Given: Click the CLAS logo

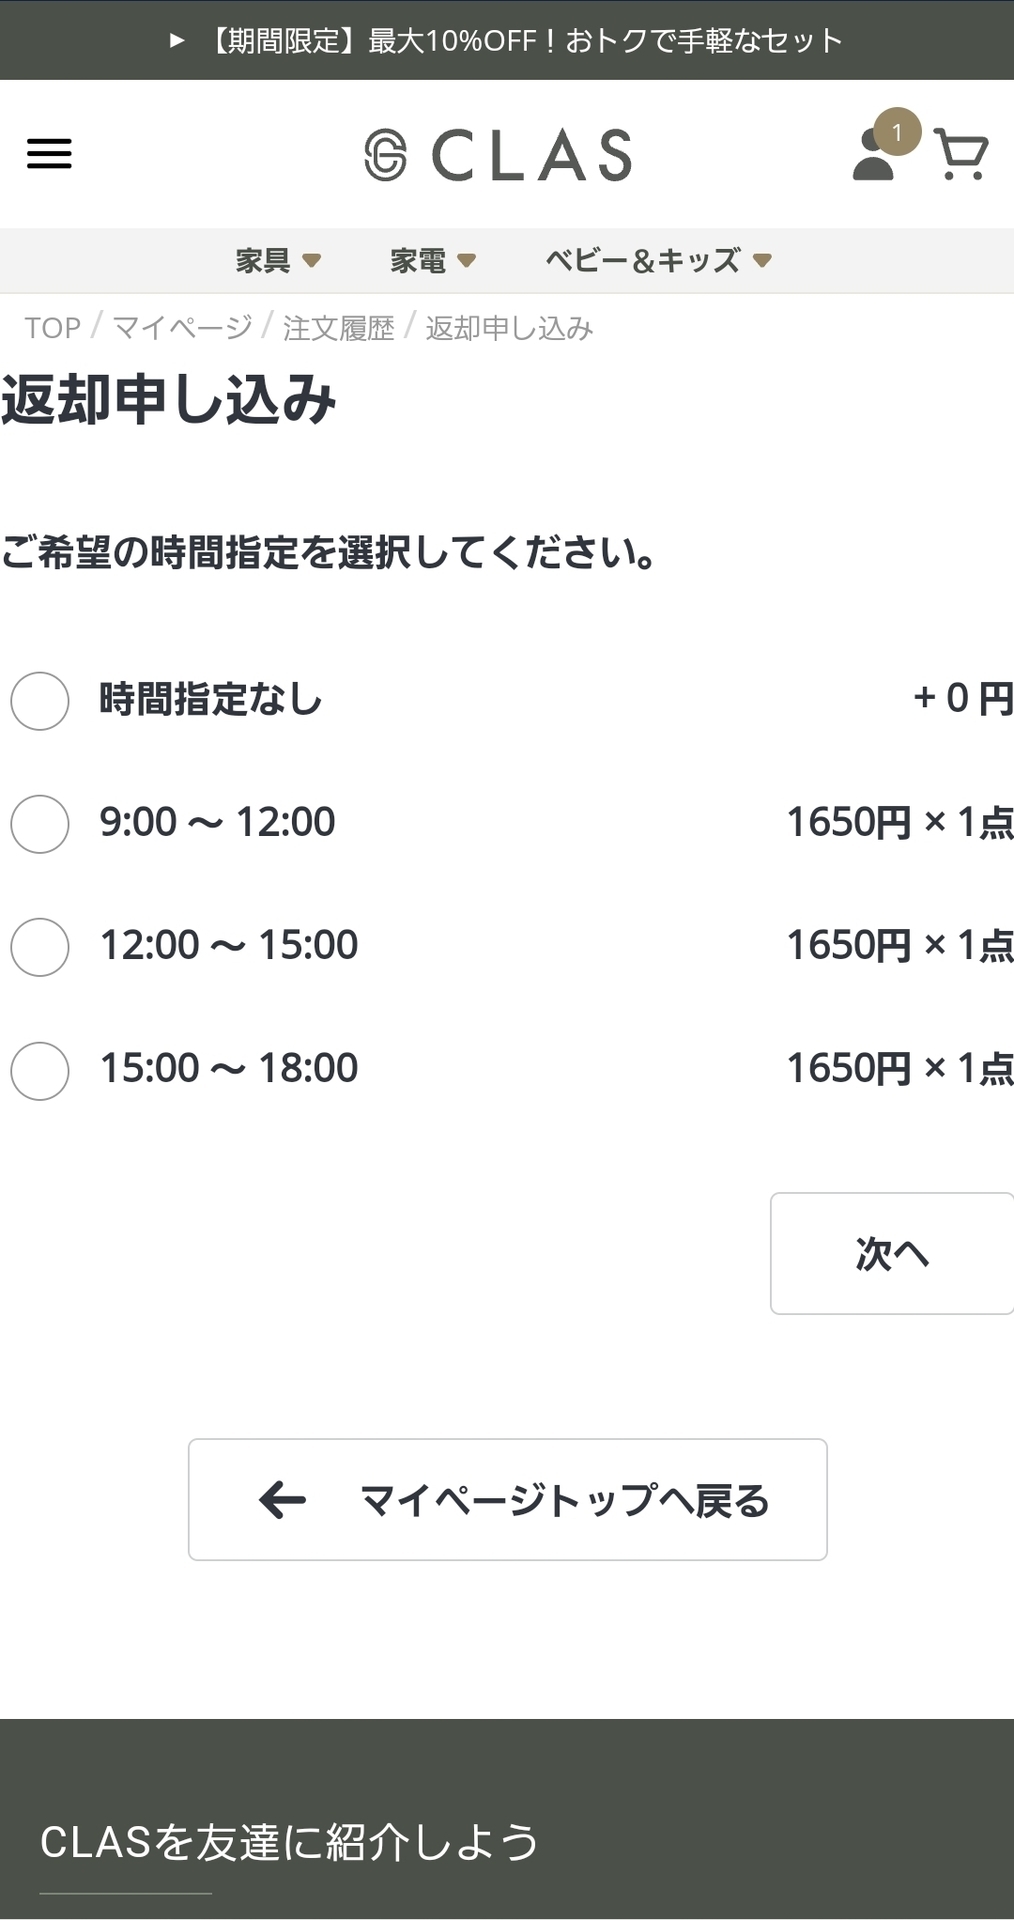Looking at the screenshot, I should (x=498, y=155).
